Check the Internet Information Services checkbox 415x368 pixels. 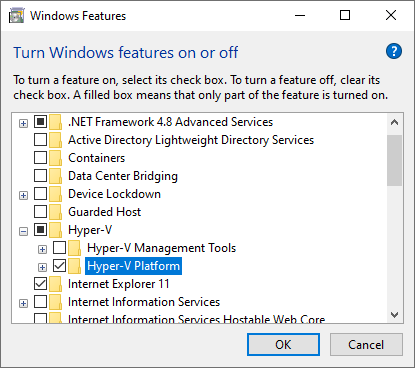click(x=40, y=302)
